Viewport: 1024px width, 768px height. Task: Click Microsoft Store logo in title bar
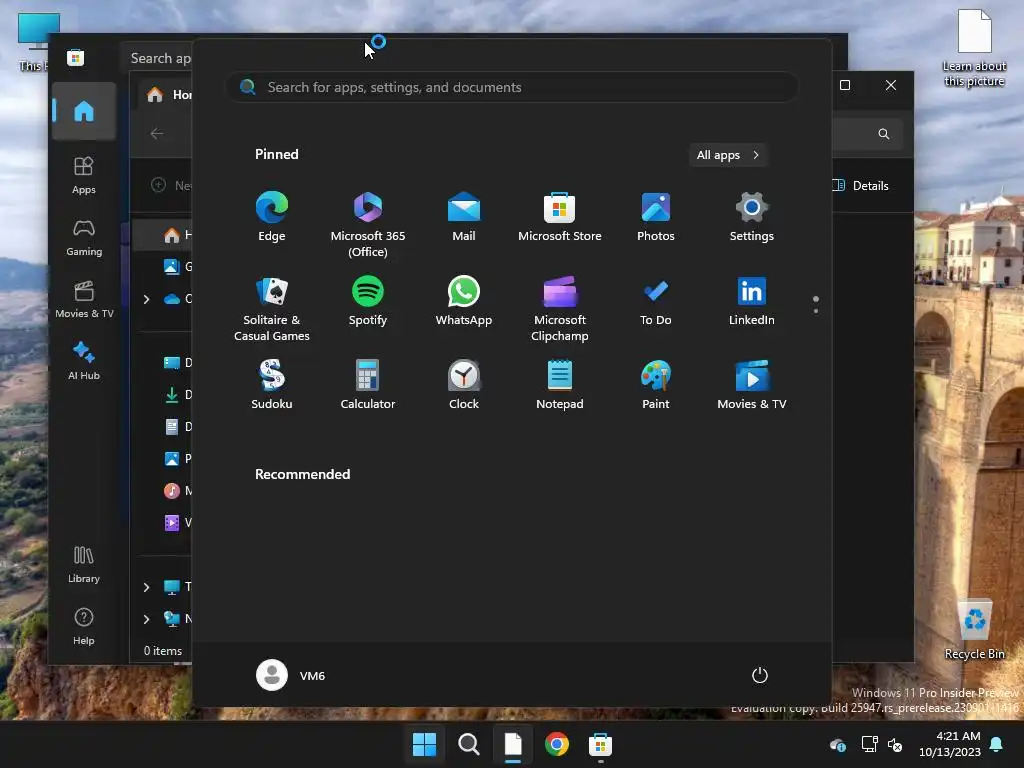[75, 57]
